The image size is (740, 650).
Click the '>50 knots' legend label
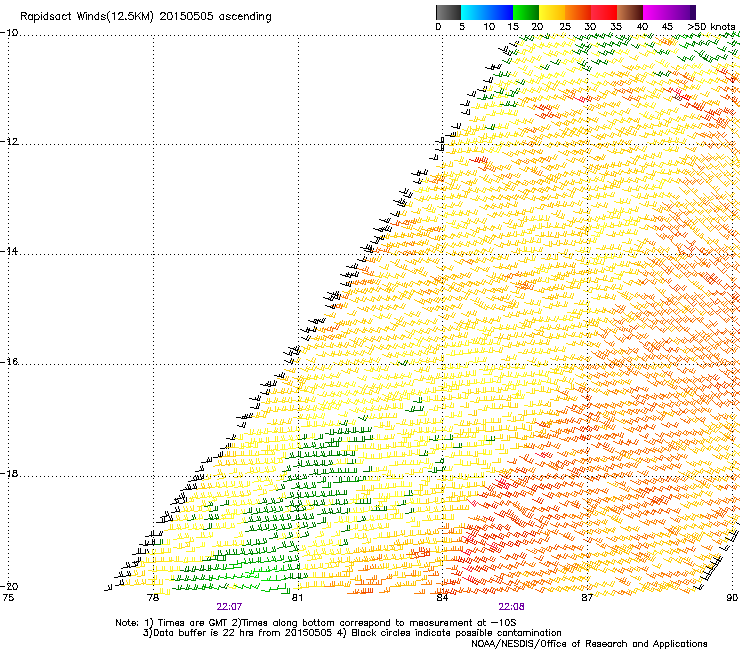point(711,27)
